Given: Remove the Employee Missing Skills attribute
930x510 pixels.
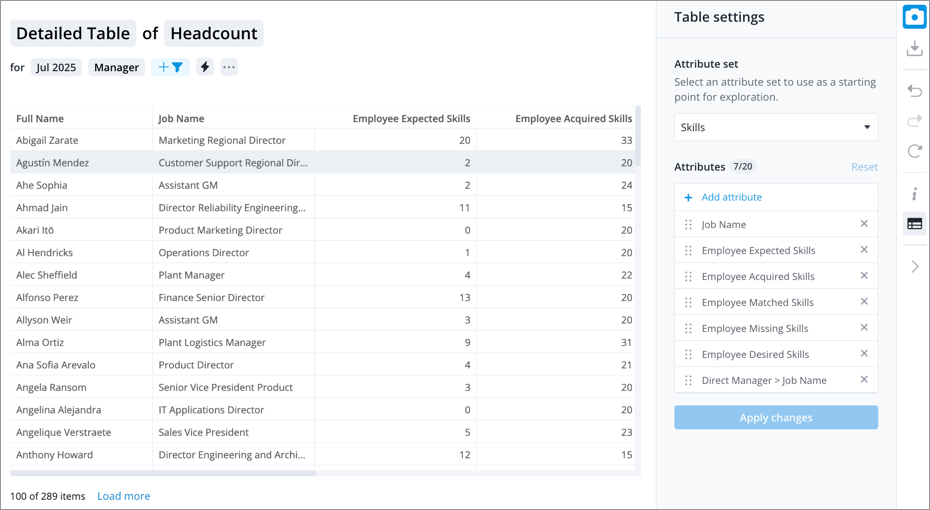Looking at the screenshot, I should [864, 328].
